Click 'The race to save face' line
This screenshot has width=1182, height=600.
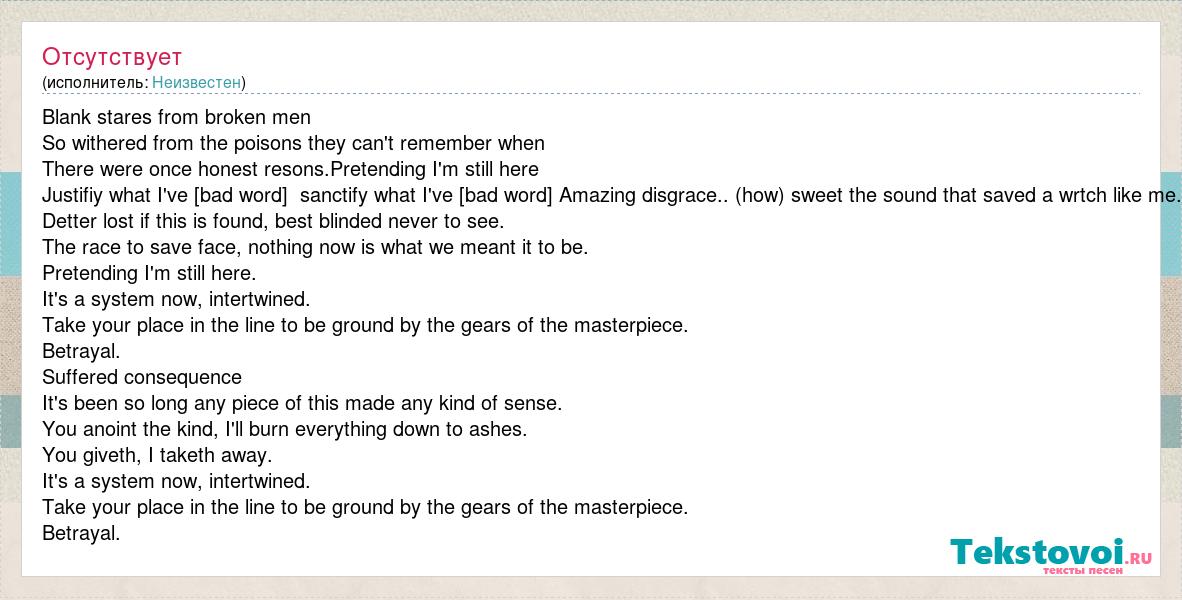click(x=315, y=247)
